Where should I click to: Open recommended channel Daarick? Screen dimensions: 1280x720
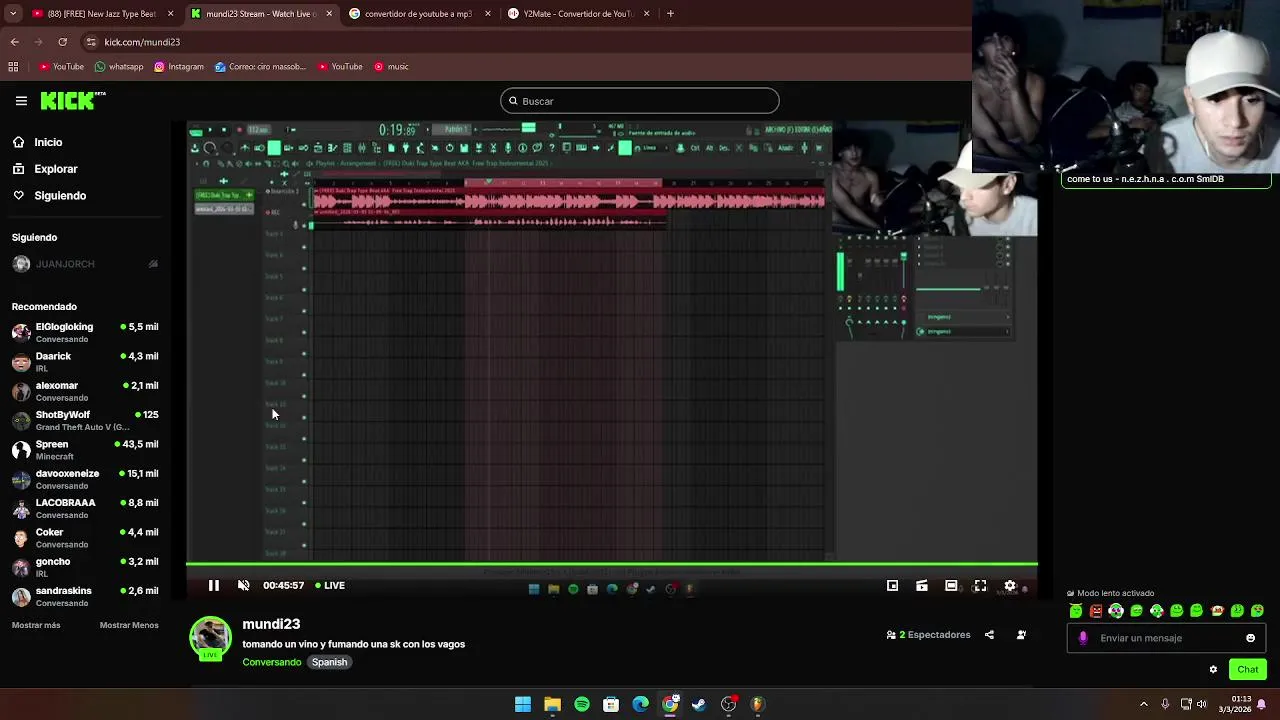(x=85, y=362)
